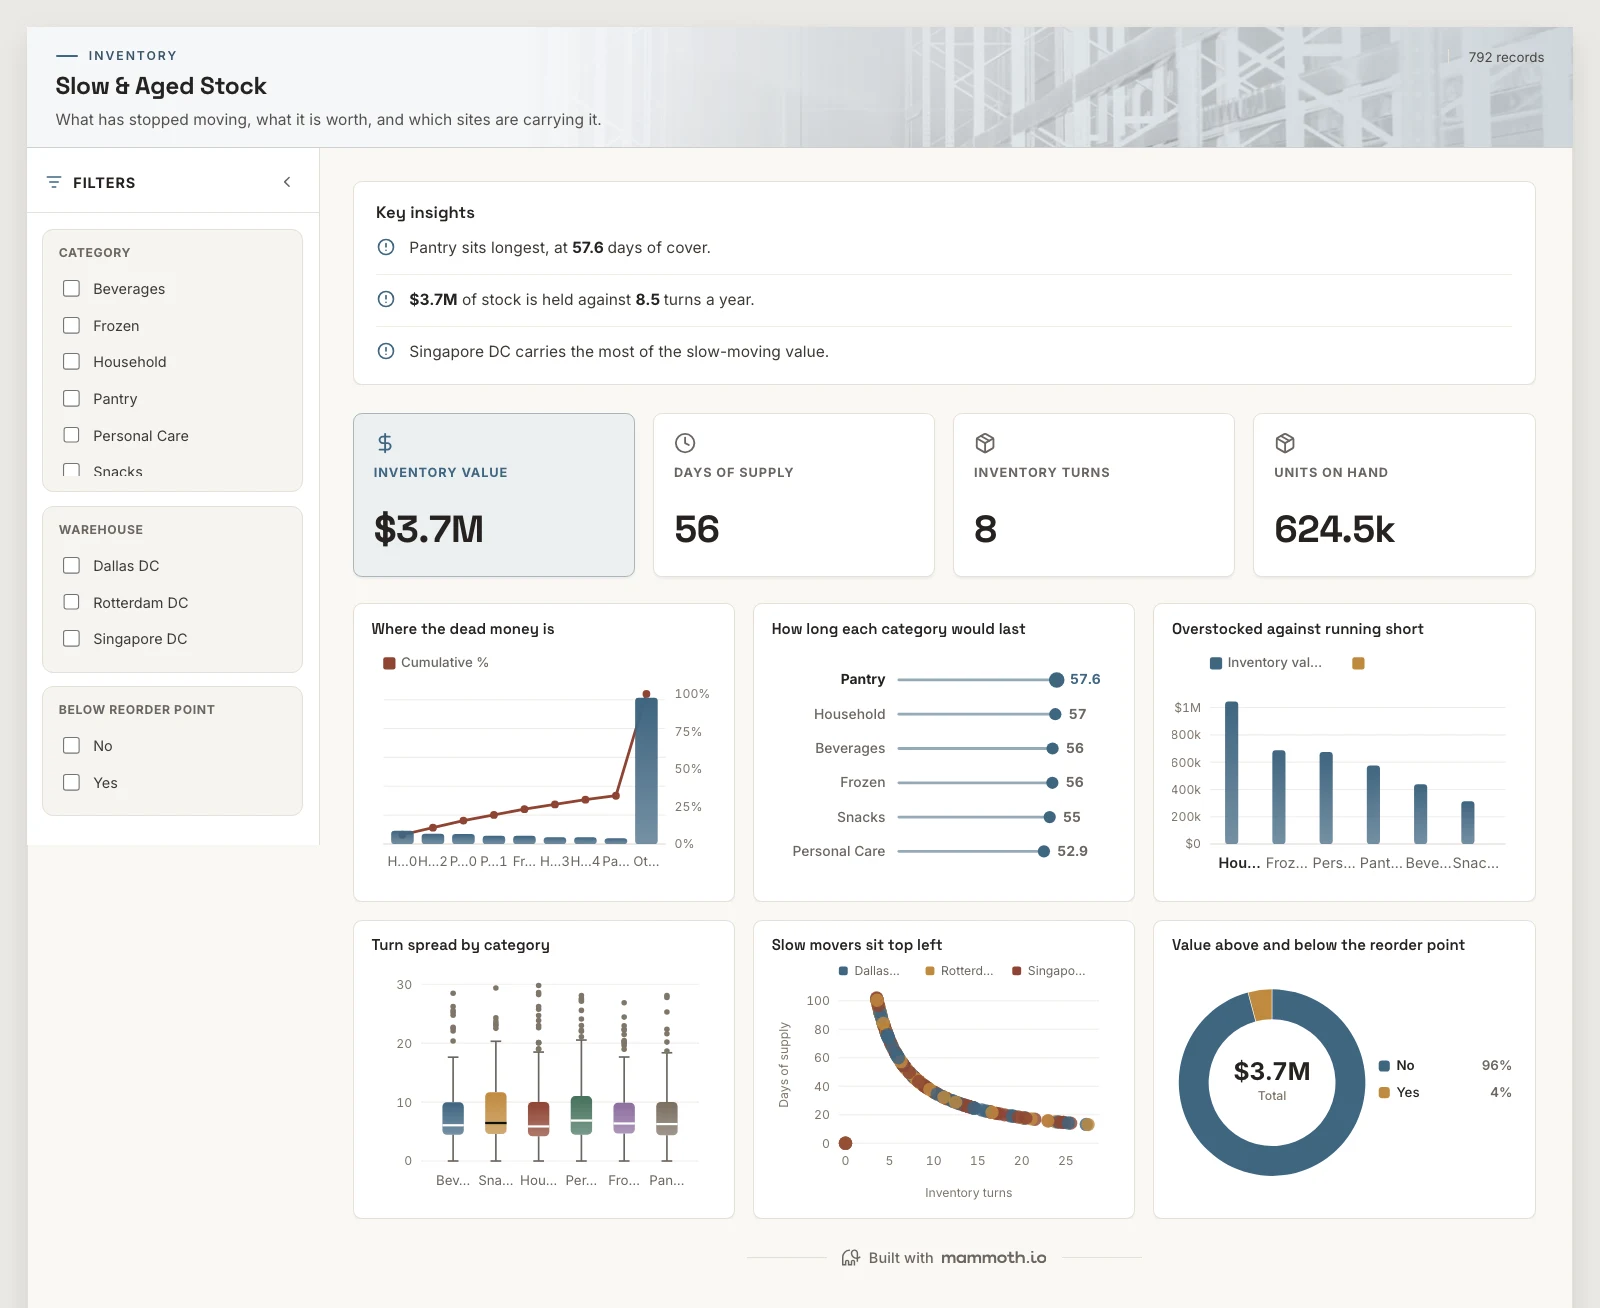
Task: Switch to the Inventory Turns KPI card
Action: pyautogui.click(x=1094, y=495)
